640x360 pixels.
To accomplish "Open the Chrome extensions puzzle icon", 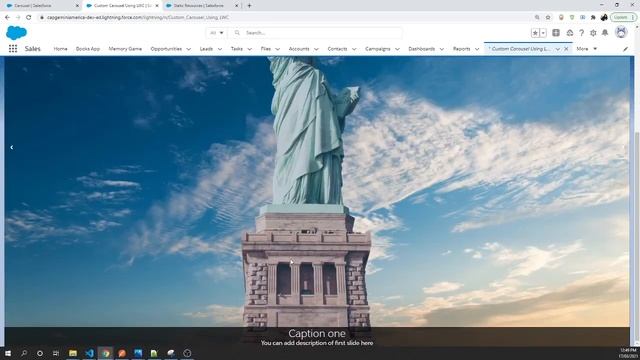I will tap(593, 17).
